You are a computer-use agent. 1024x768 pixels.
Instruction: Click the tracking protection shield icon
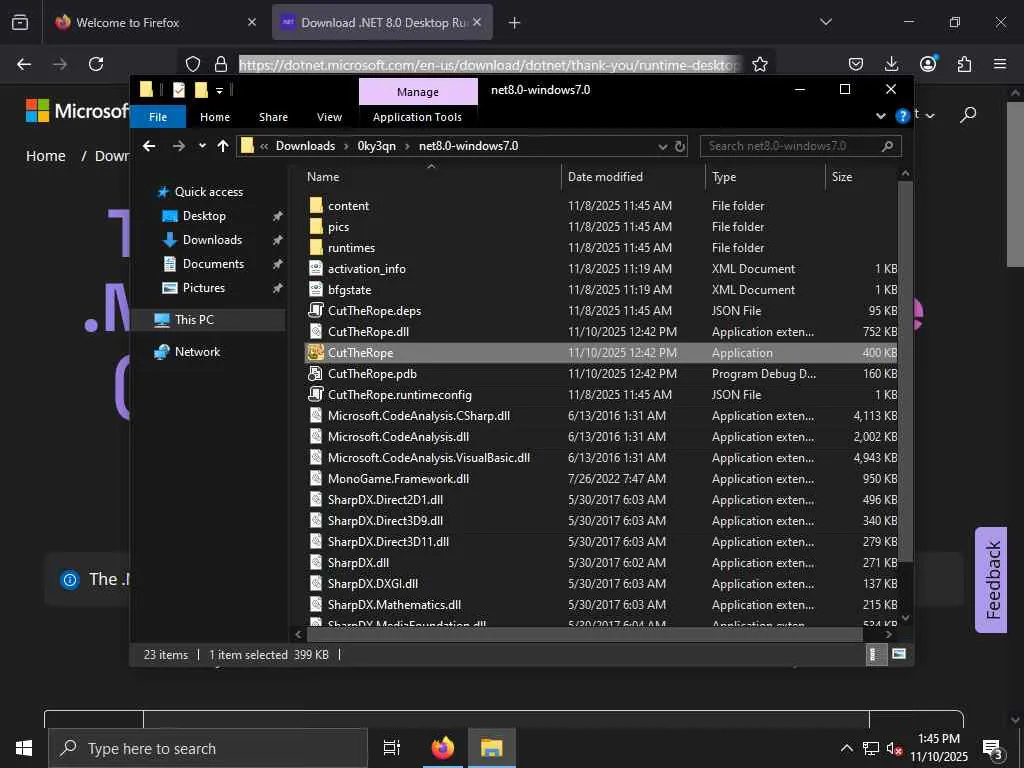coord(193,64)
